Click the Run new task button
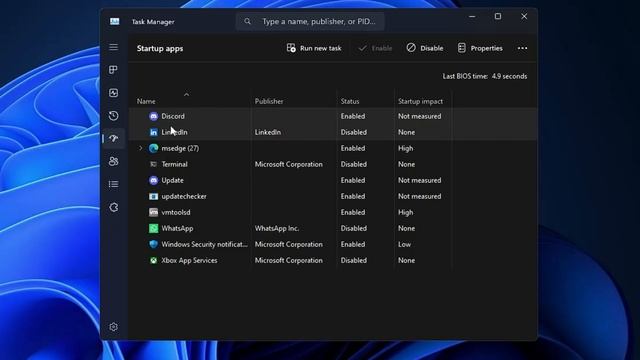Image resolution: width=640 pixels, height=360 pixels. [314, 48]
